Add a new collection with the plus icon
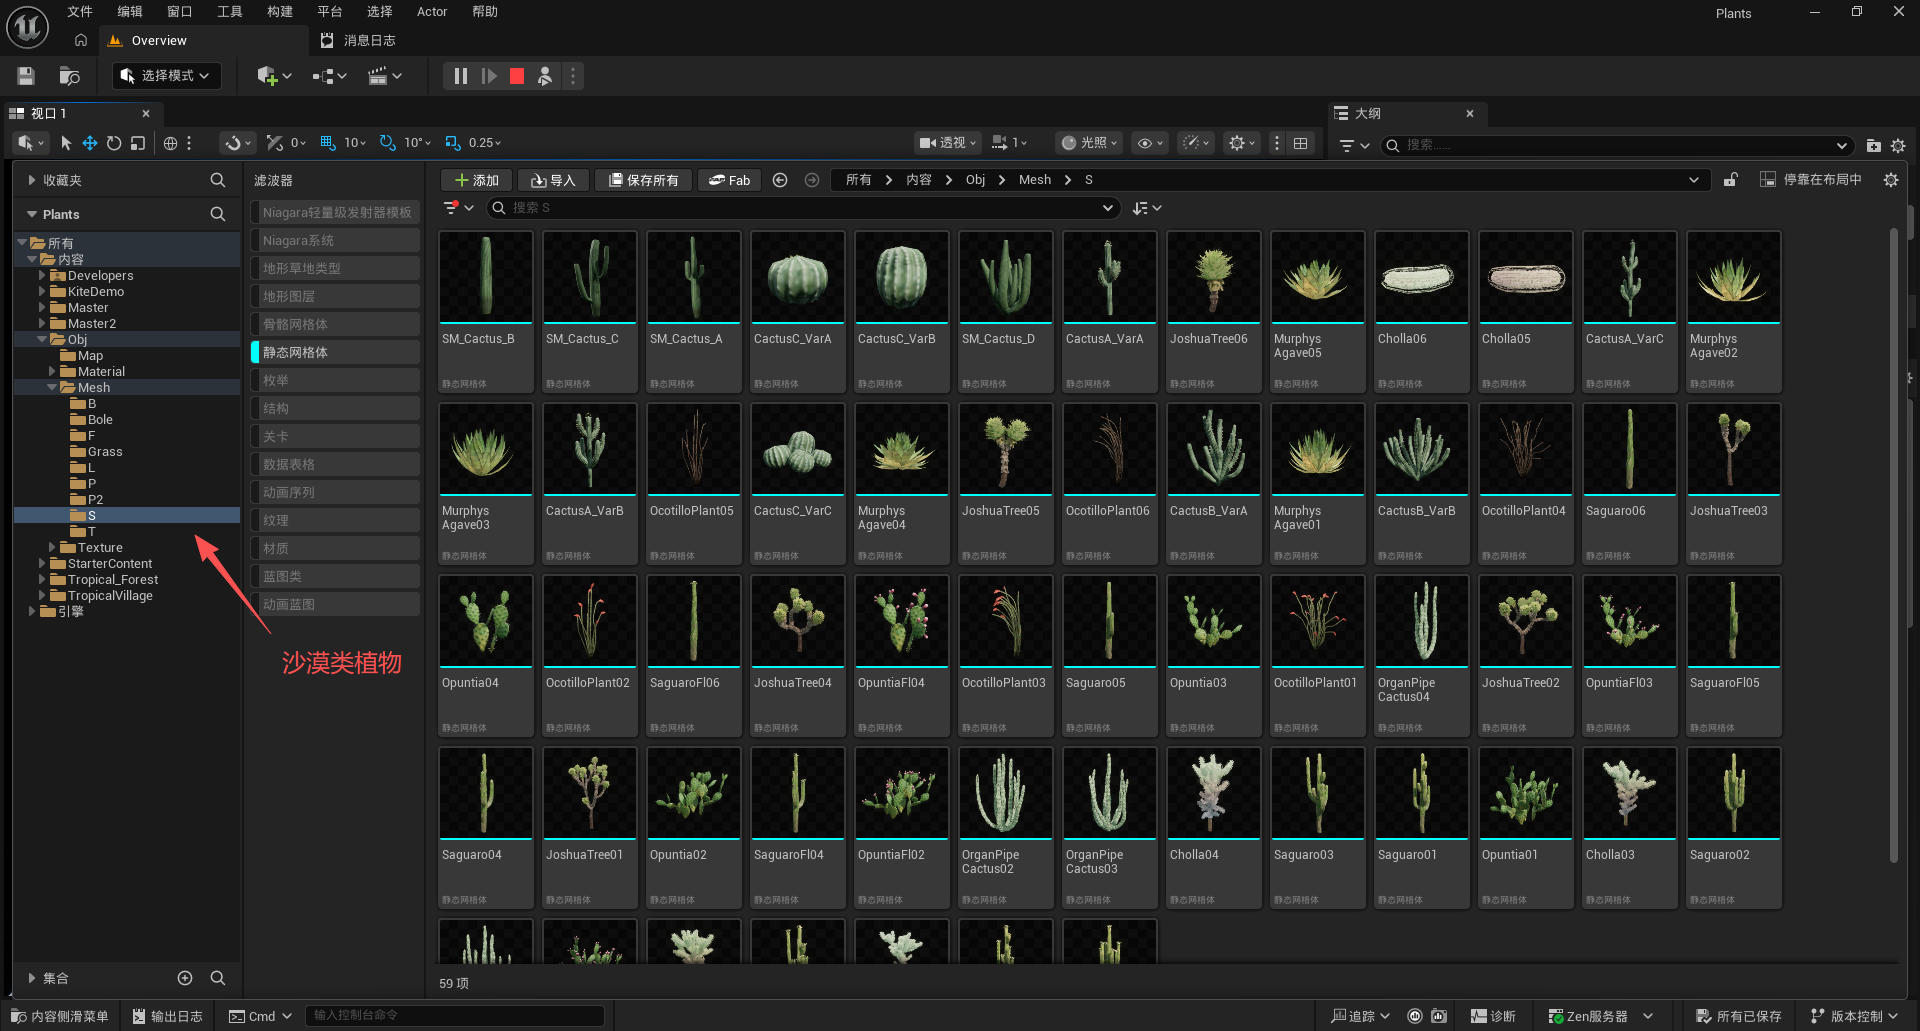The image size is (1920, 1031). 185,978
